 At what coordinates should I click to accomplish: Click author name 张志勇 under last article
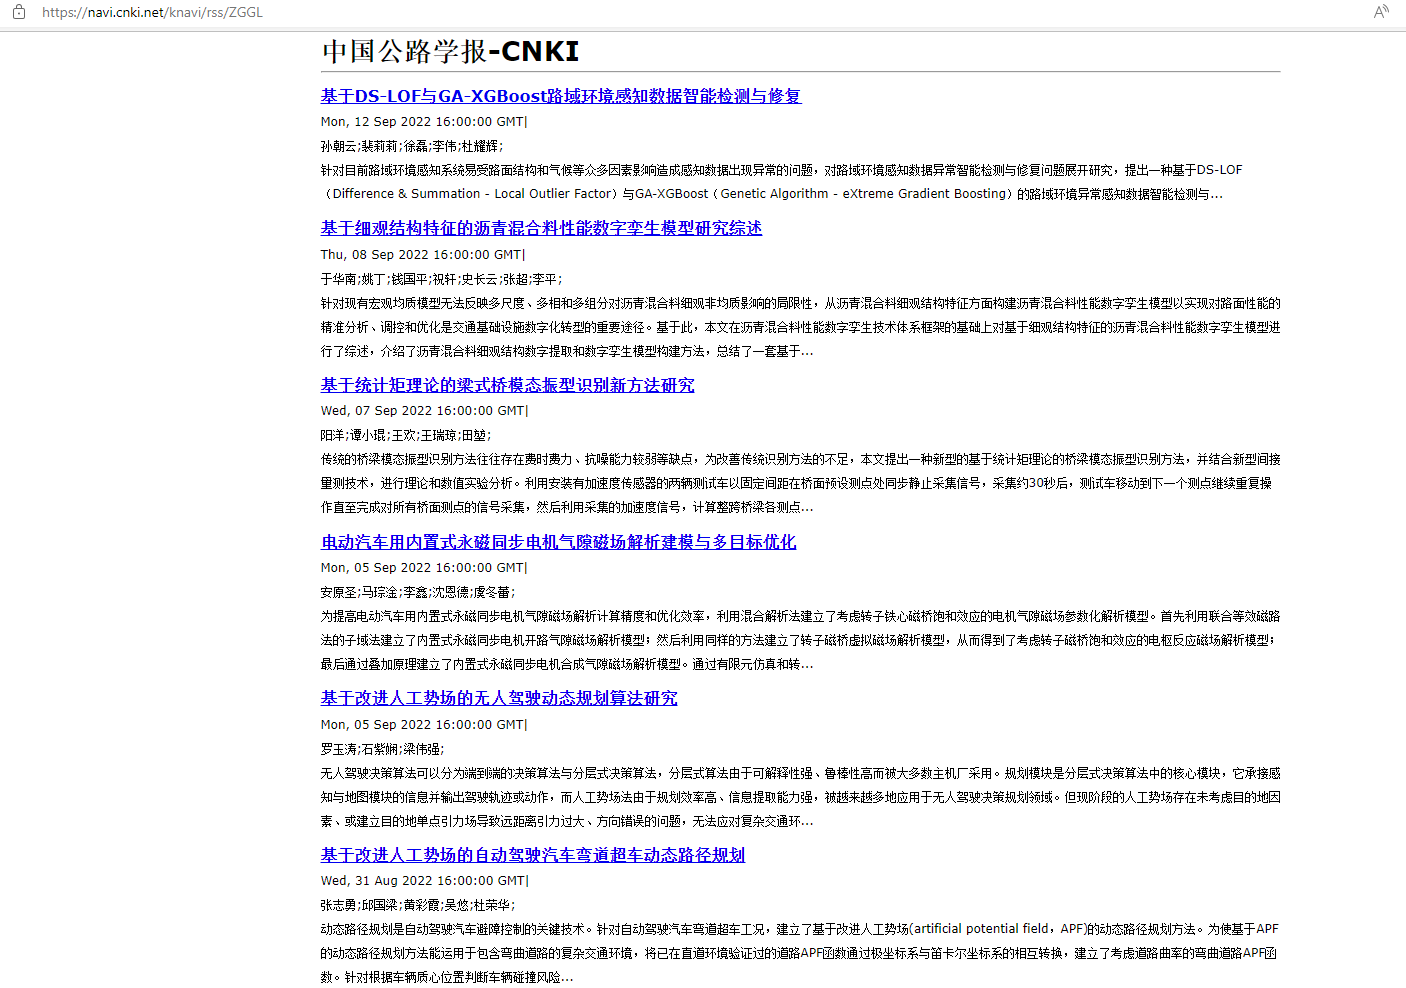point(338,905)
